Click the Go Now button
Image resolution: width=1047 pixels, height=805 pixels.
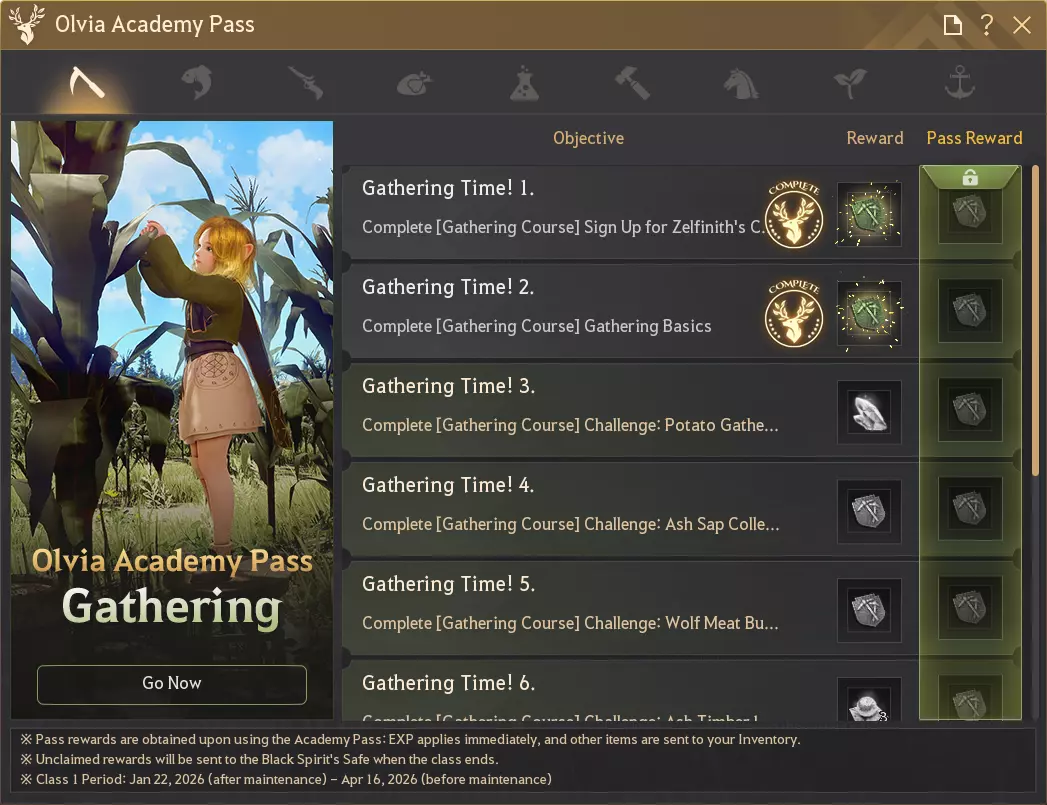click(x=172, y=684)
